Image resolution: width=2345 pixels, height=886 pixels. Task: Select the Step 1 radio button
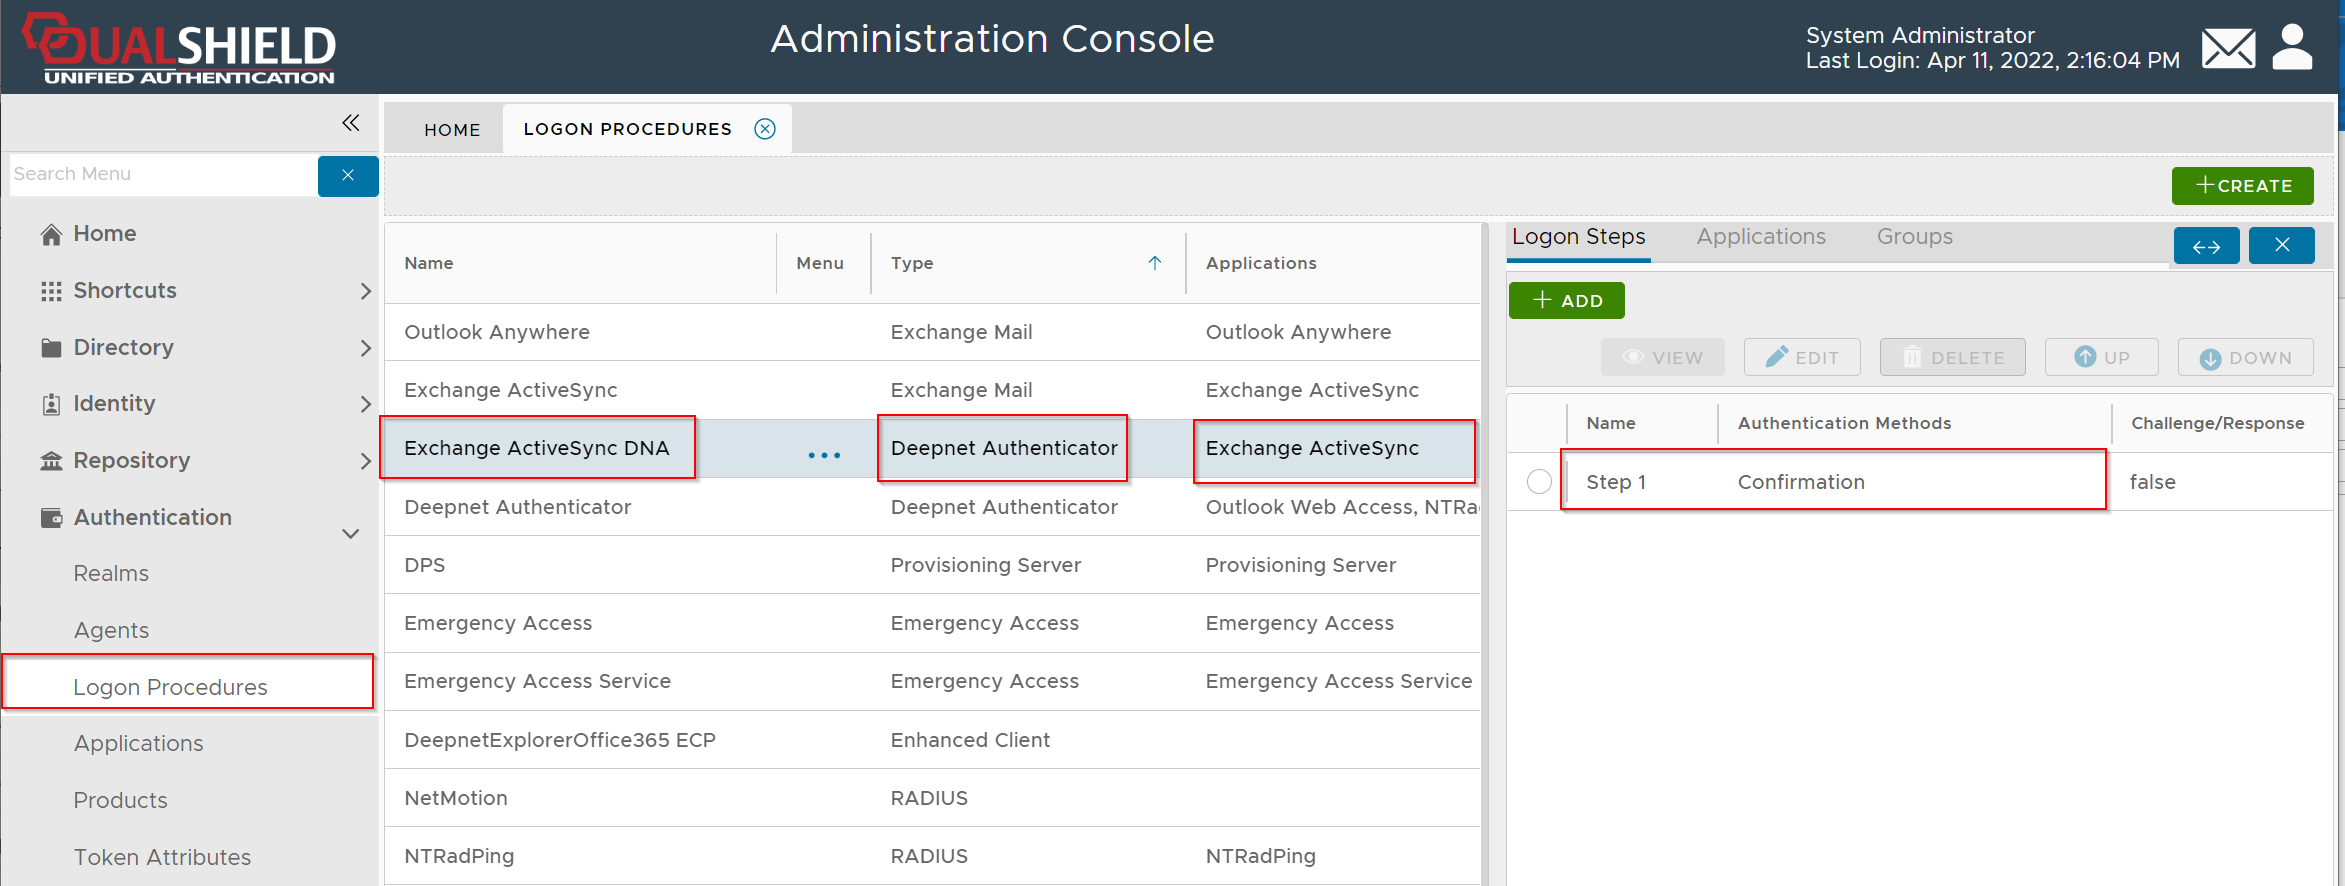tap(1539, 482)
